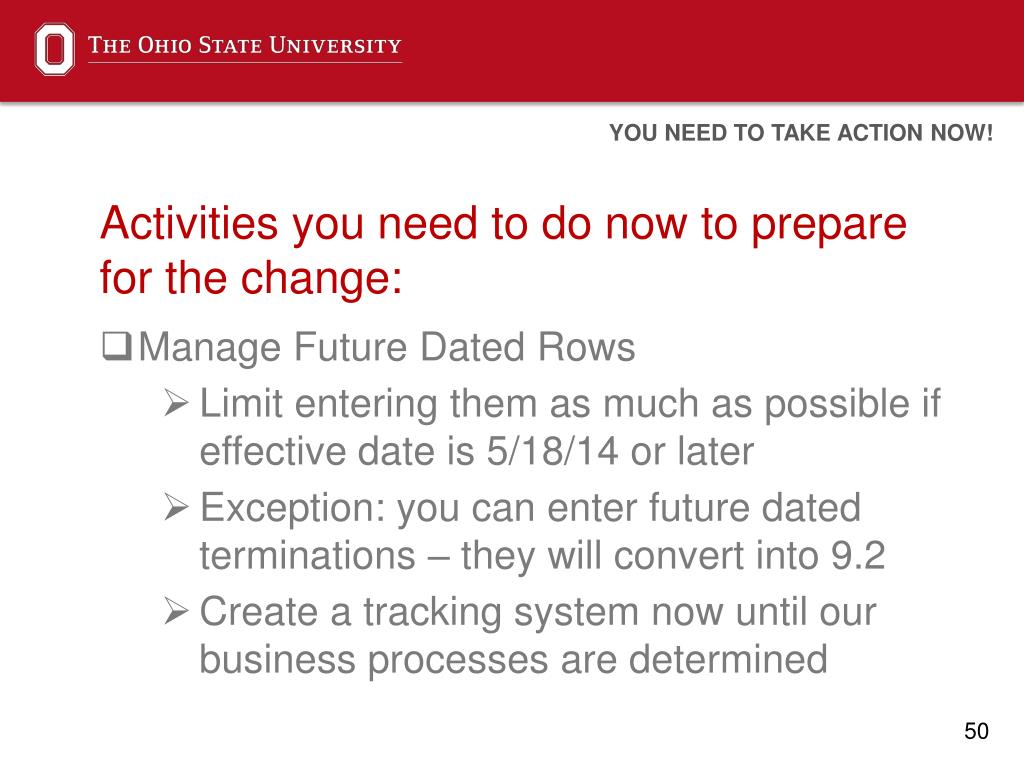1024x768 pixels.
Task: Click the effective date is text line
Action: click(477, 451)
